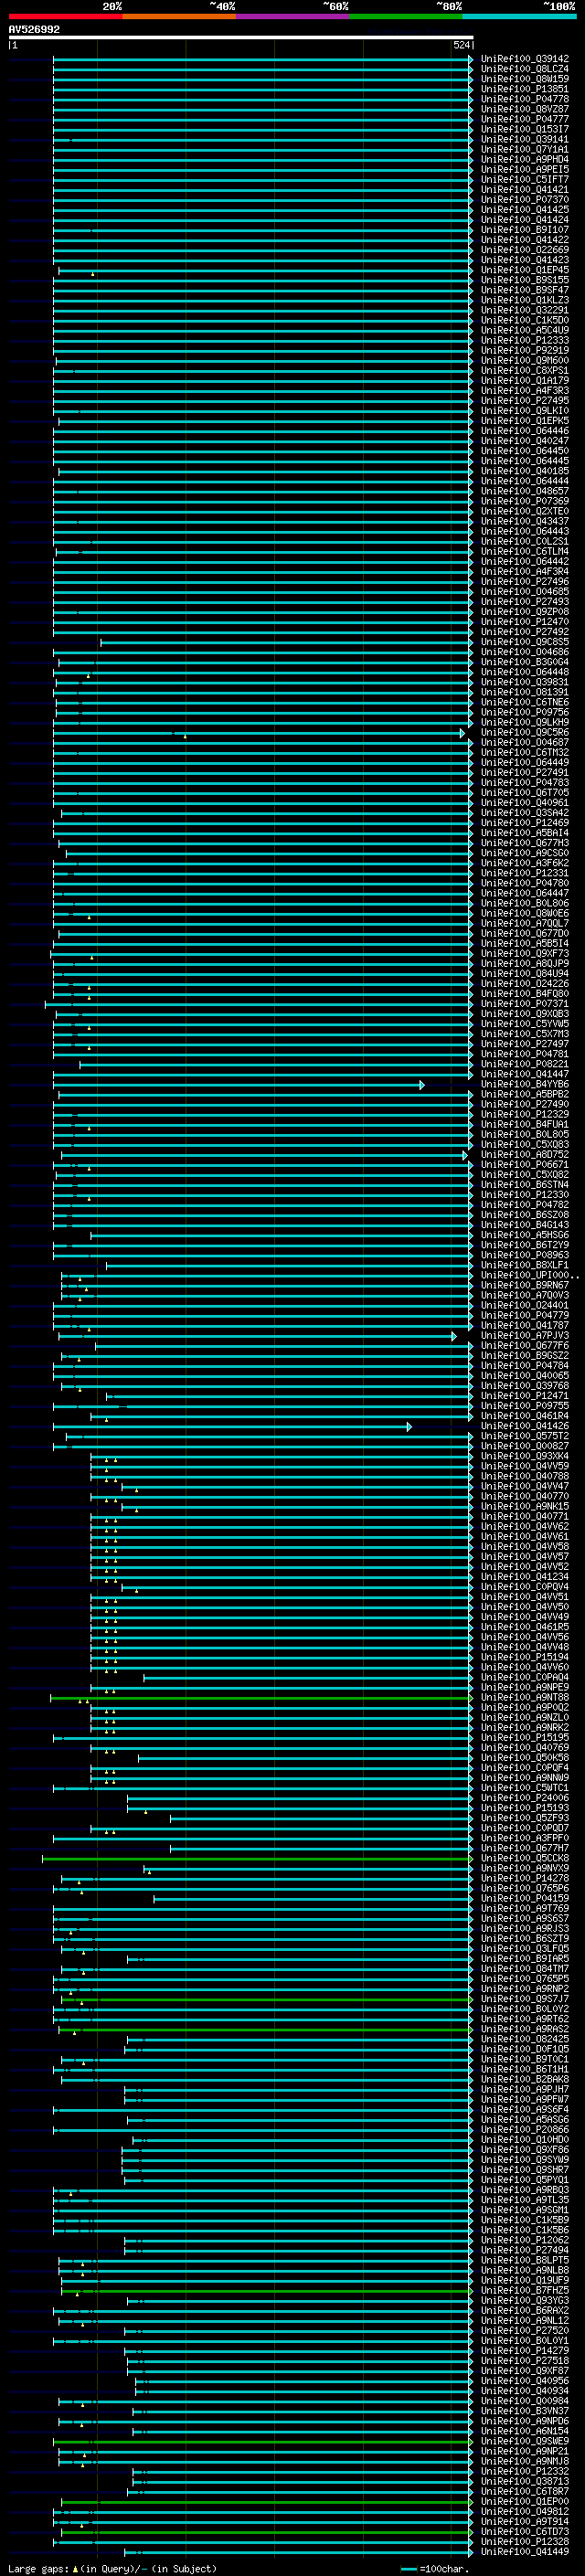Screen dimensions: 585x2576
Task: Select UniRef100_Q32291 hit
Action: pyautogui.click(x=525, y=310)
